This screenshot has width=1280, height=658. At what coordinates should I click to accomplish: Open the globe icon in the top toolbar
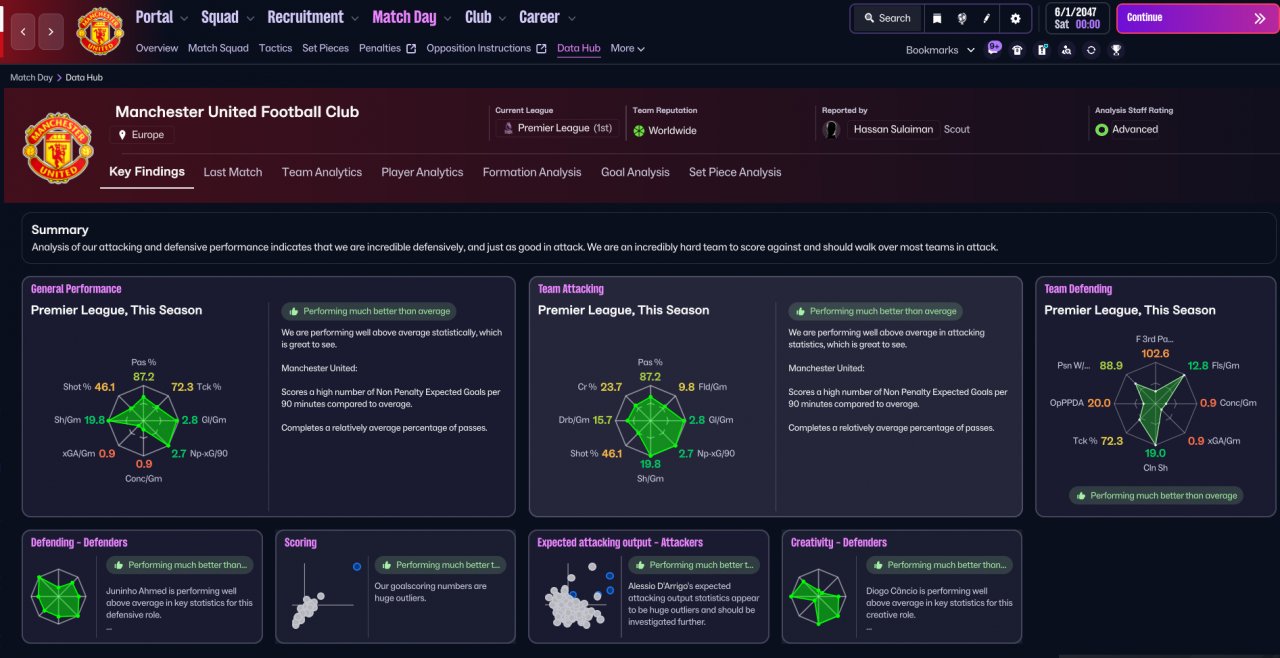pos(962,18)
